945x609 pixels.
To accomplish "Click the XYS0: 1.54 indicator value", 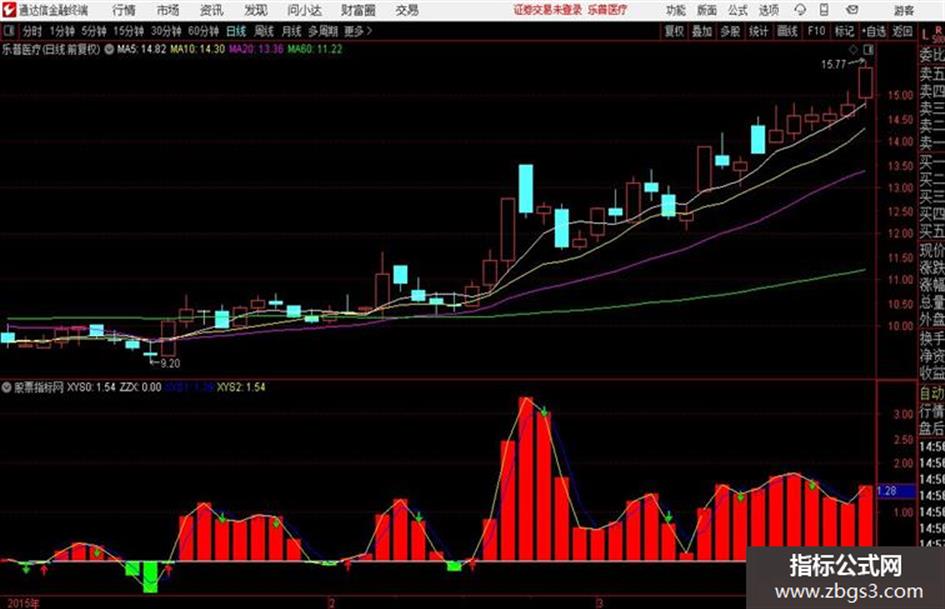I will click(x=91, y=387).
